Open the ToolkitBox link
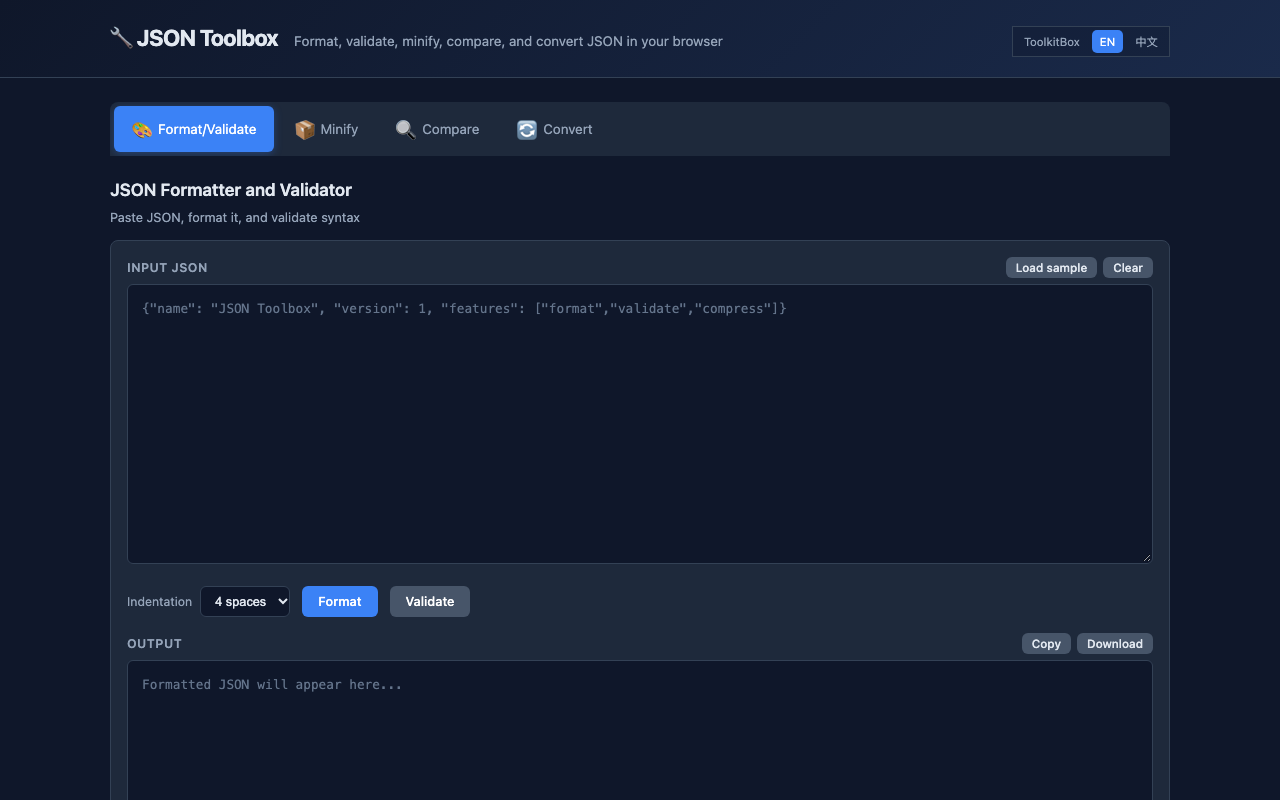 pos(1052,42)
